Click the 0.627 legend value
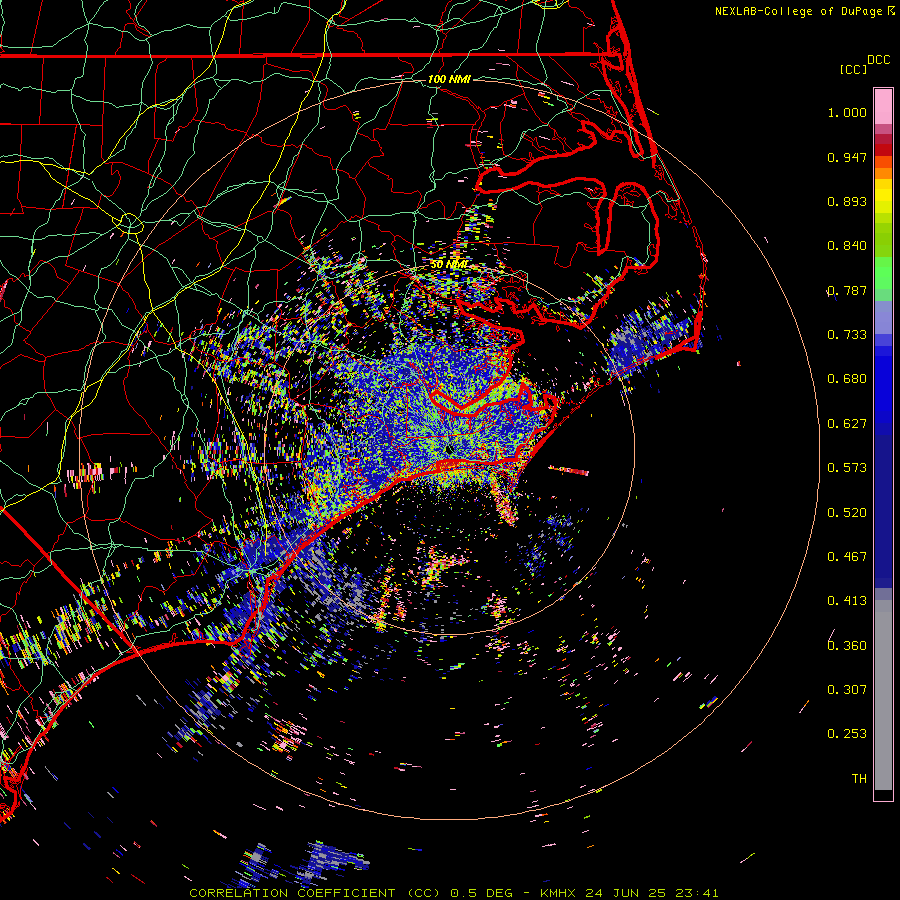The image size is (900, 900). [x=847, y=424]
